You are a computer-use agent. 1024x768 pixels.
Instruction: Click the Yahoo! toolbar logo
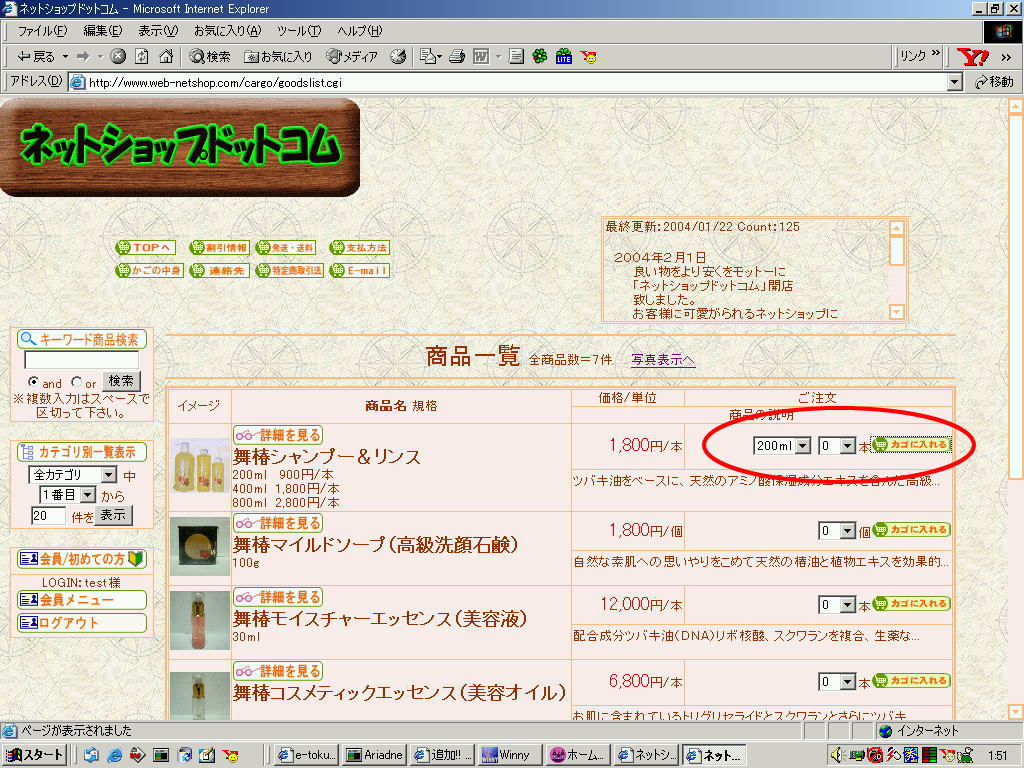(x=972, y=57)
